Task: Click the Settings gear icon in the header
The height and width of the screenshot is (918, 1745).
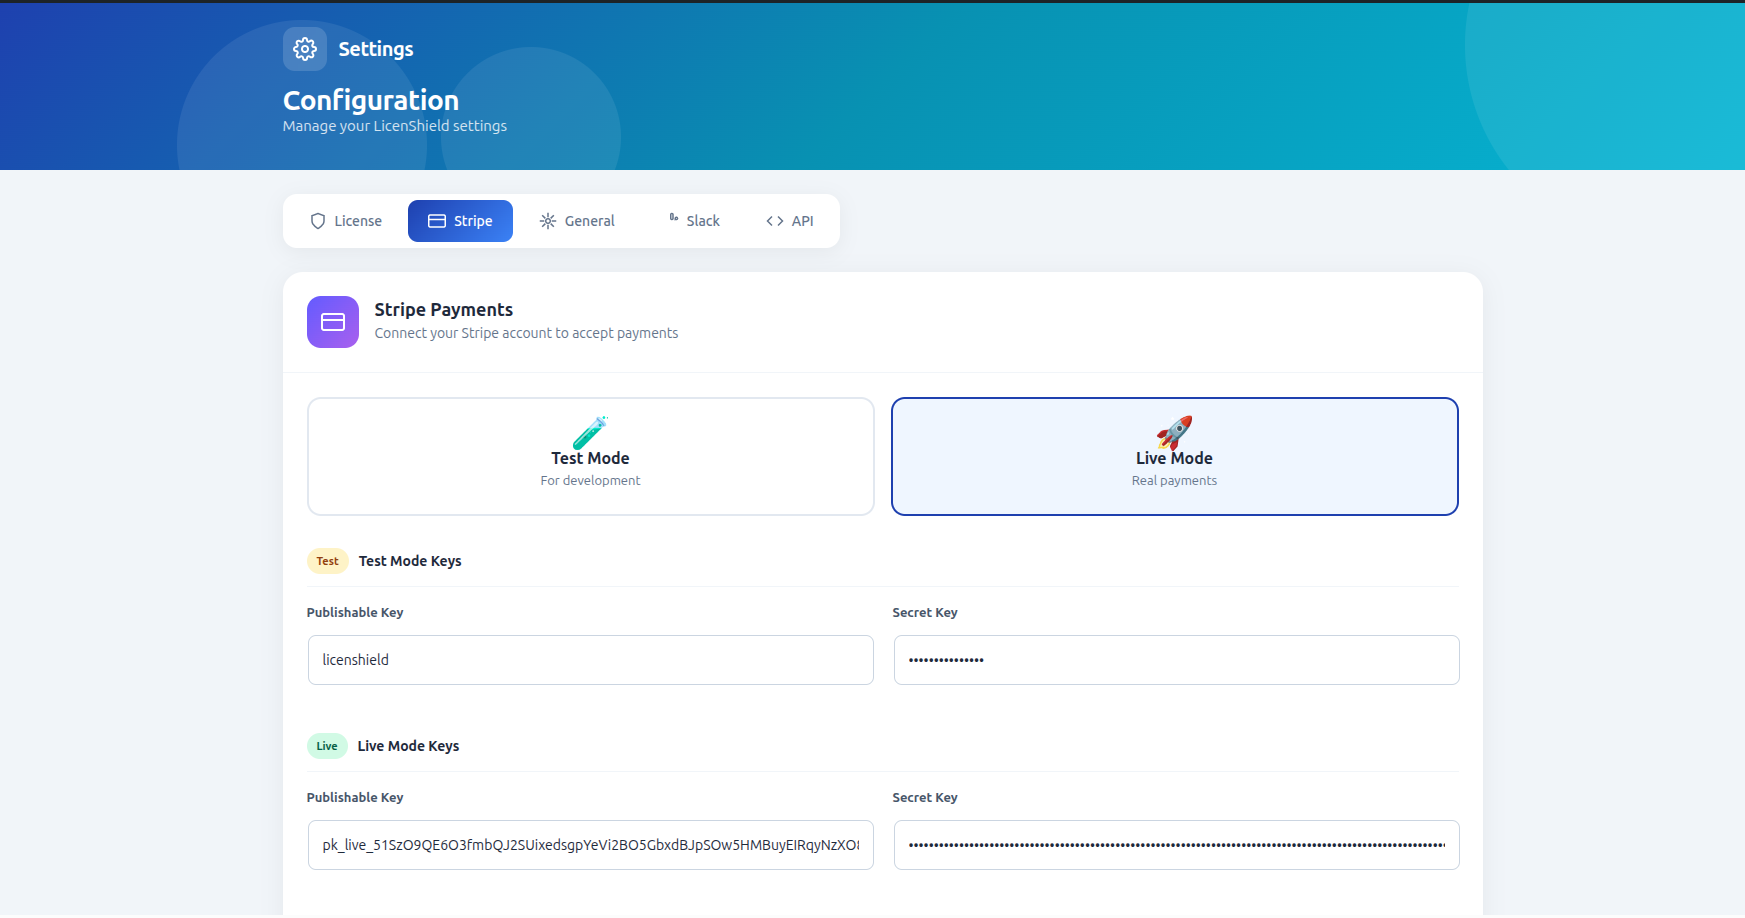Action: pyautogui.click(x=304, y=48)
